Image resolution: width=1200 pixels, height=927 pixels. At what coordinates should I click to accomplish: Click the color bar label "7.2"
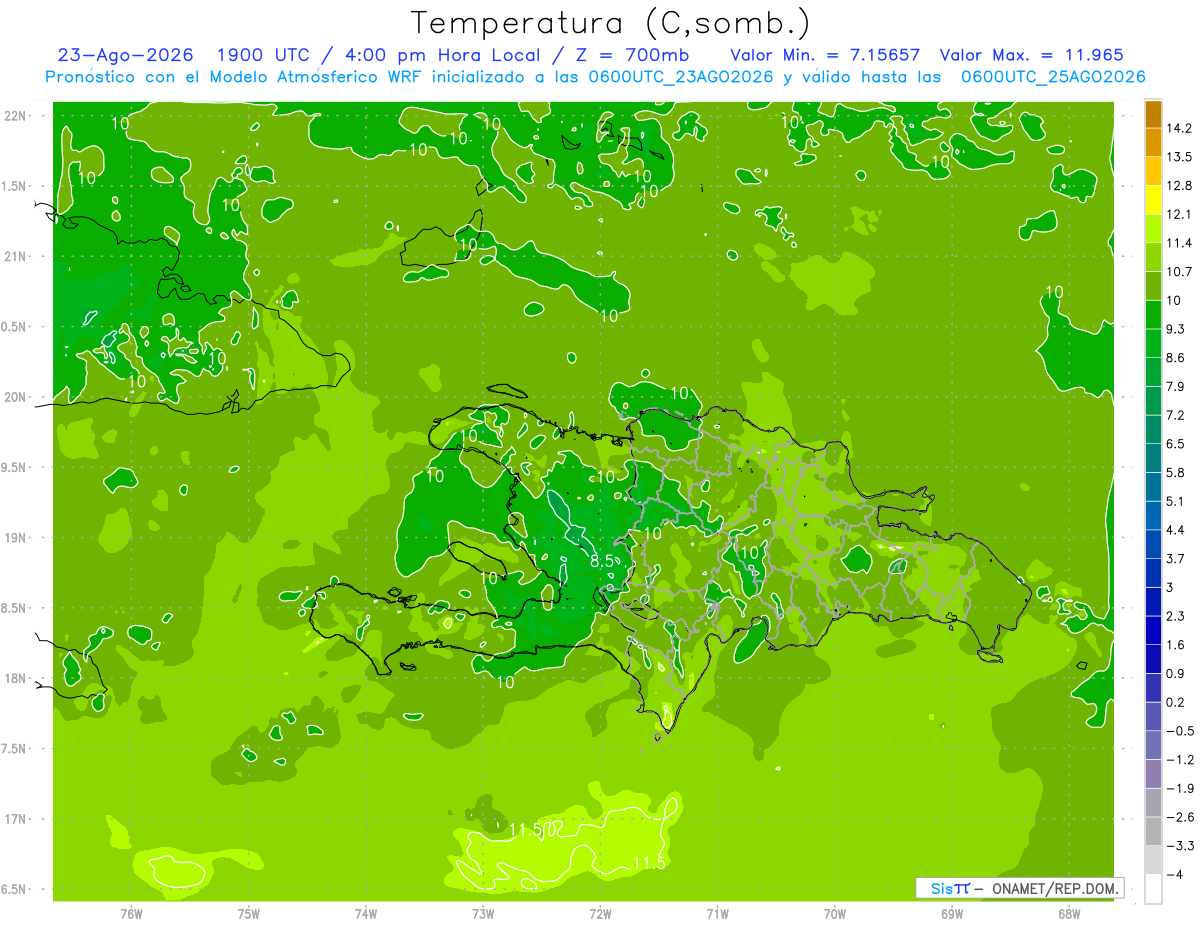1177,415
